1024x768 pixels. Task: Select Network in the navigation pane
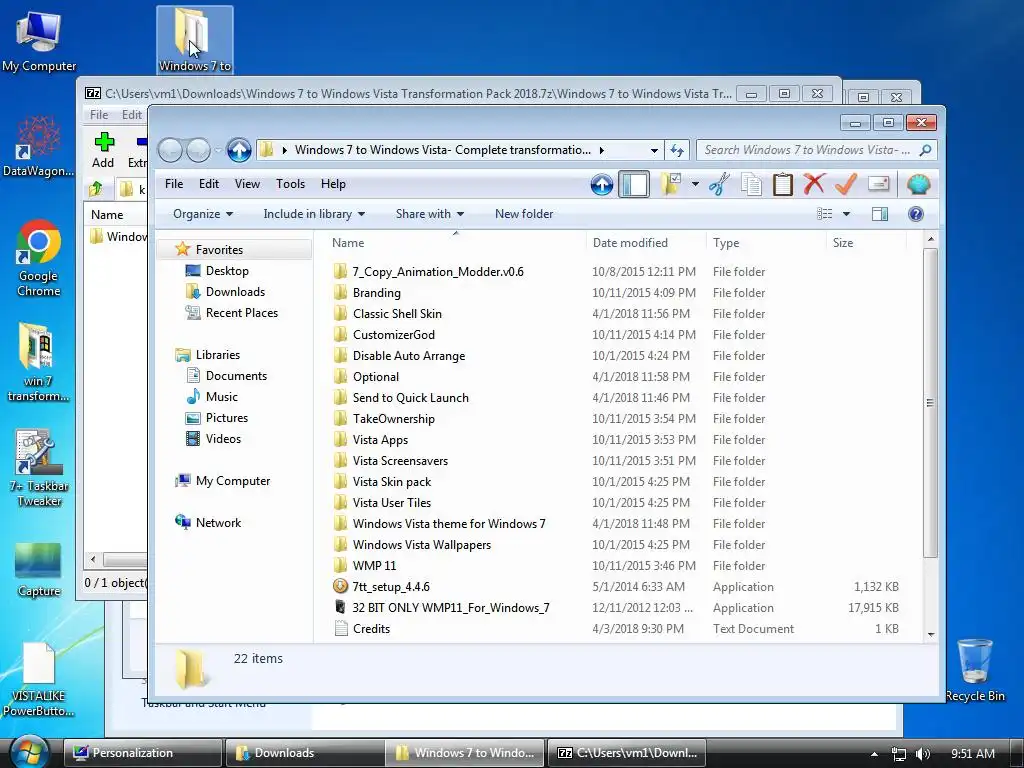point(218,523)
